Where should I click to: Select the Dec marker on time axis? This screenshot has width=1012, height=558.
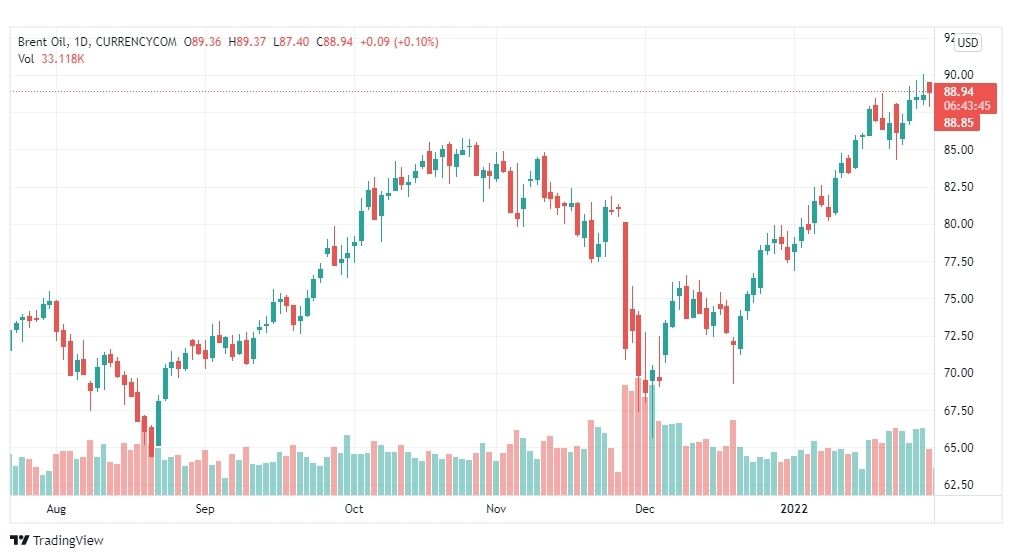[644, 509]
